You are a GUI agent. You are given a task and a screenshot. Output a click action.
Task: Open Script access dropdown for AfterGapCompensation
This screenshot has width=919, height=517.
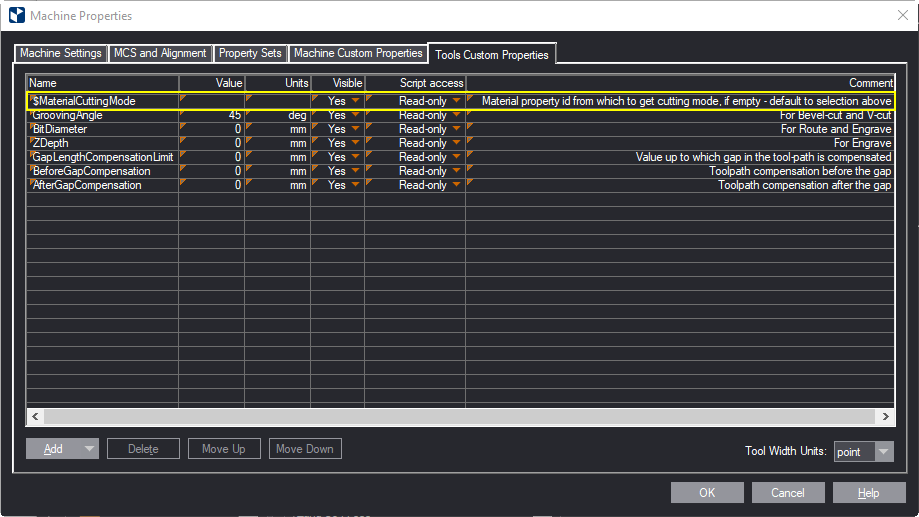456,186
